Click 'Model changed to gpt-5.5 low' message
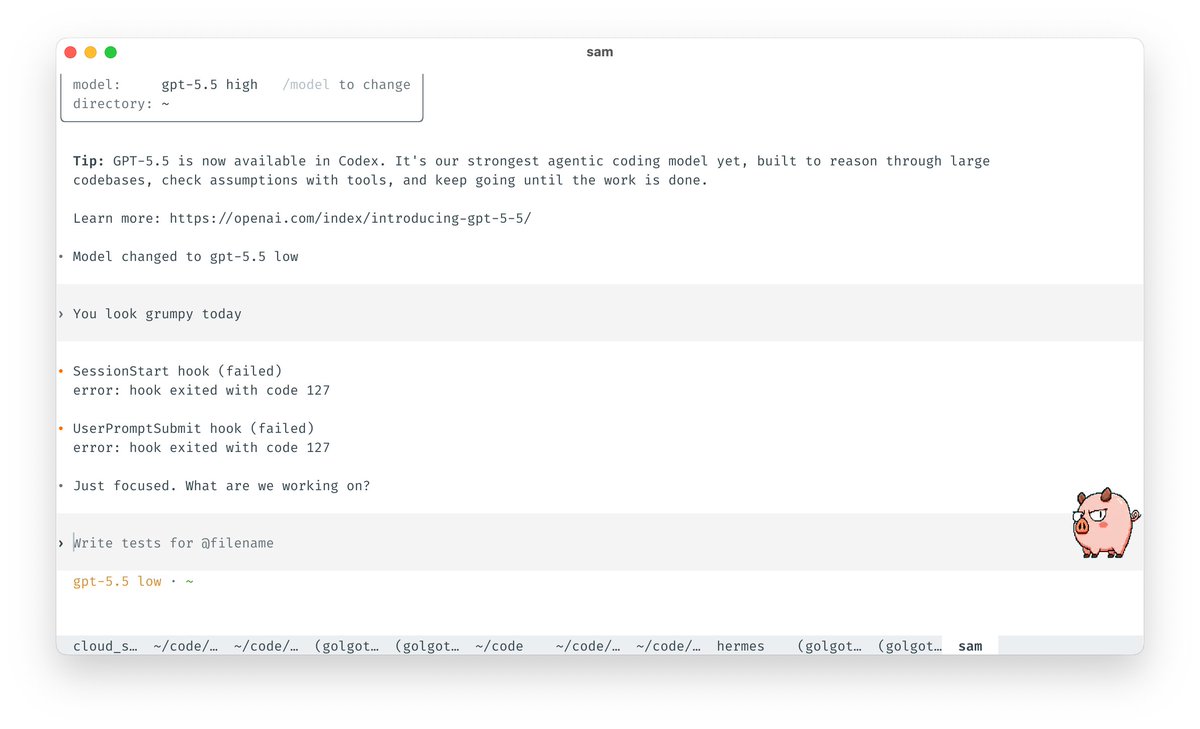 [x=185, y=257]
